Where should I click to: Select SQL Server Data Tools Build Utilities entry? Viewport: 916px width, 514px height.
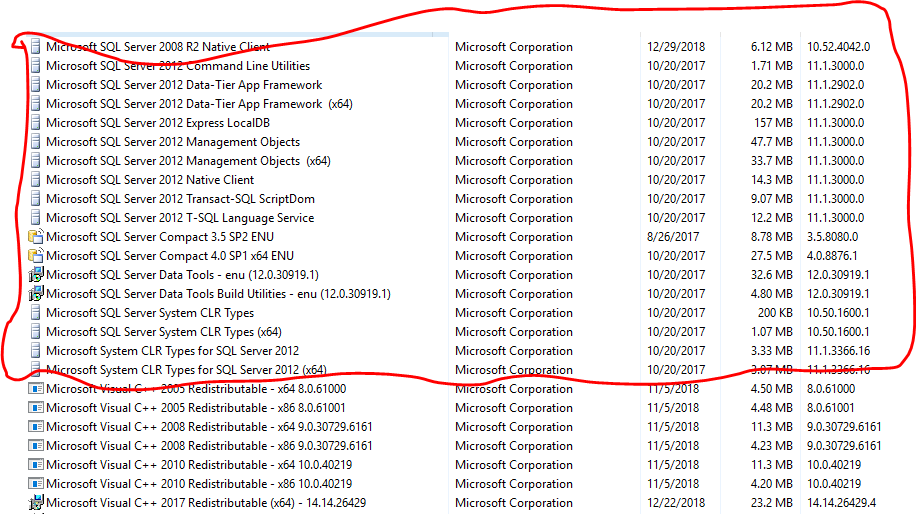[x=218, y=294]
